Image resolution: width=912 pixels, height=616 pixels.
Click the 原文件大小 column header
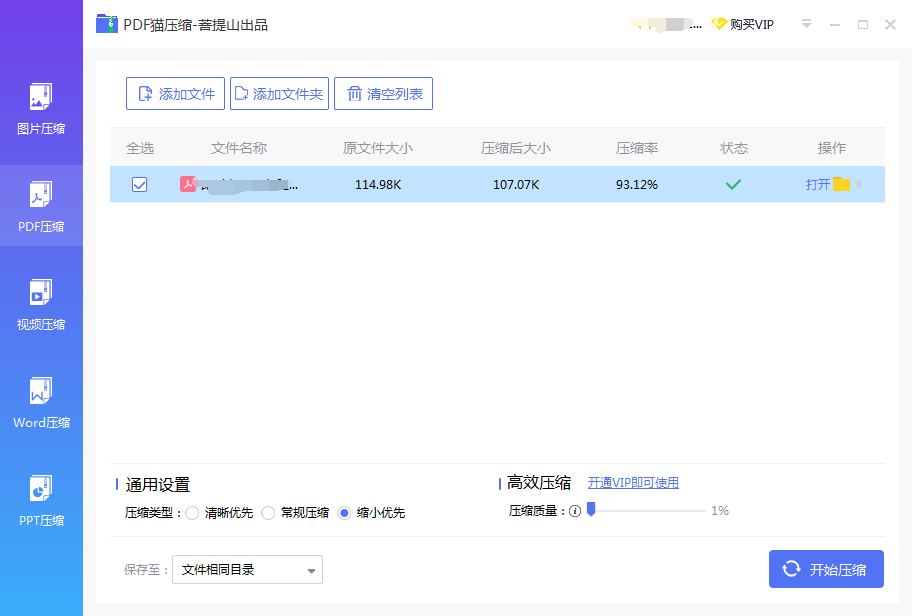pyautogui.click(x=377, y=148)
